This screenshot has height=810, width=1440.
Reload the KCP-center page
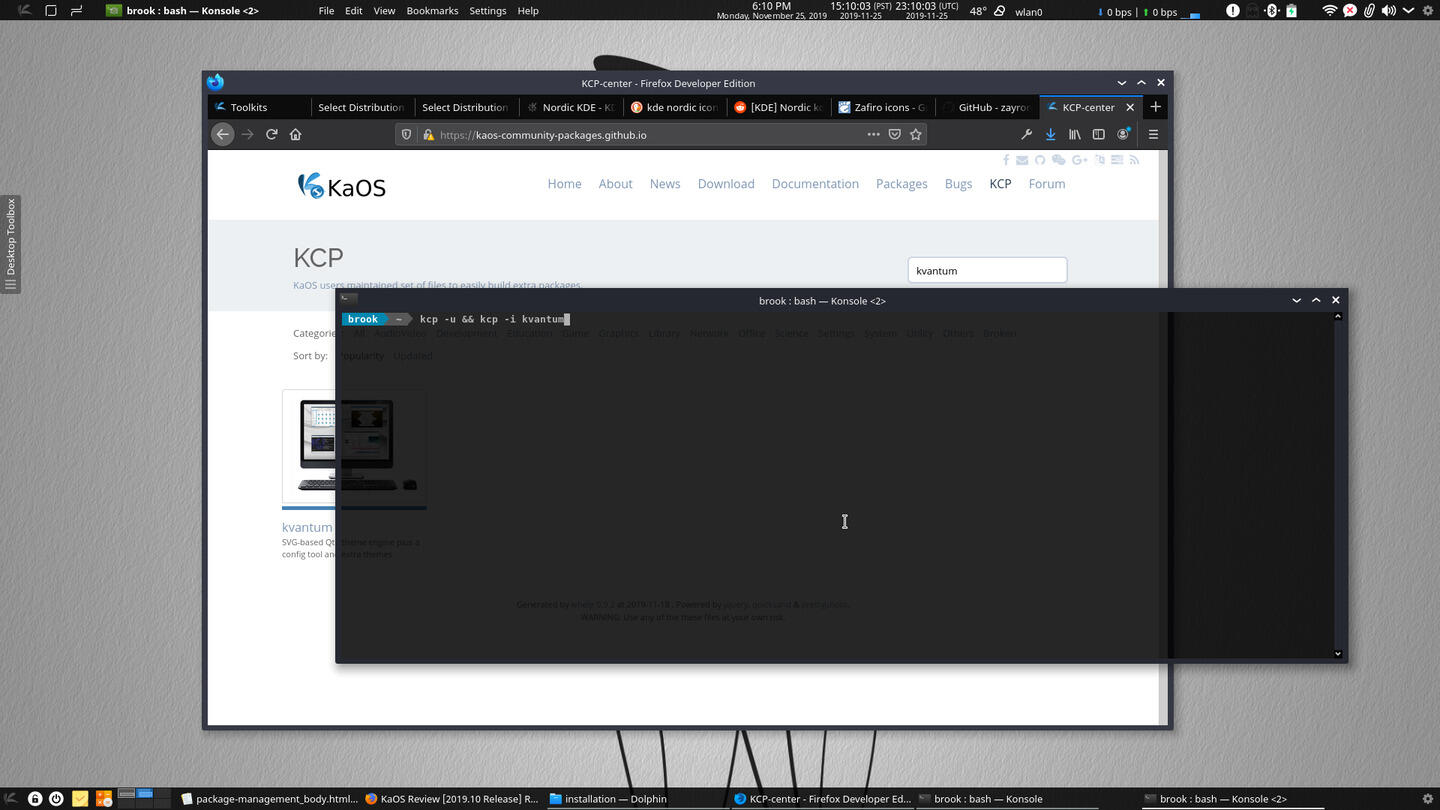[x=271, y=134]
